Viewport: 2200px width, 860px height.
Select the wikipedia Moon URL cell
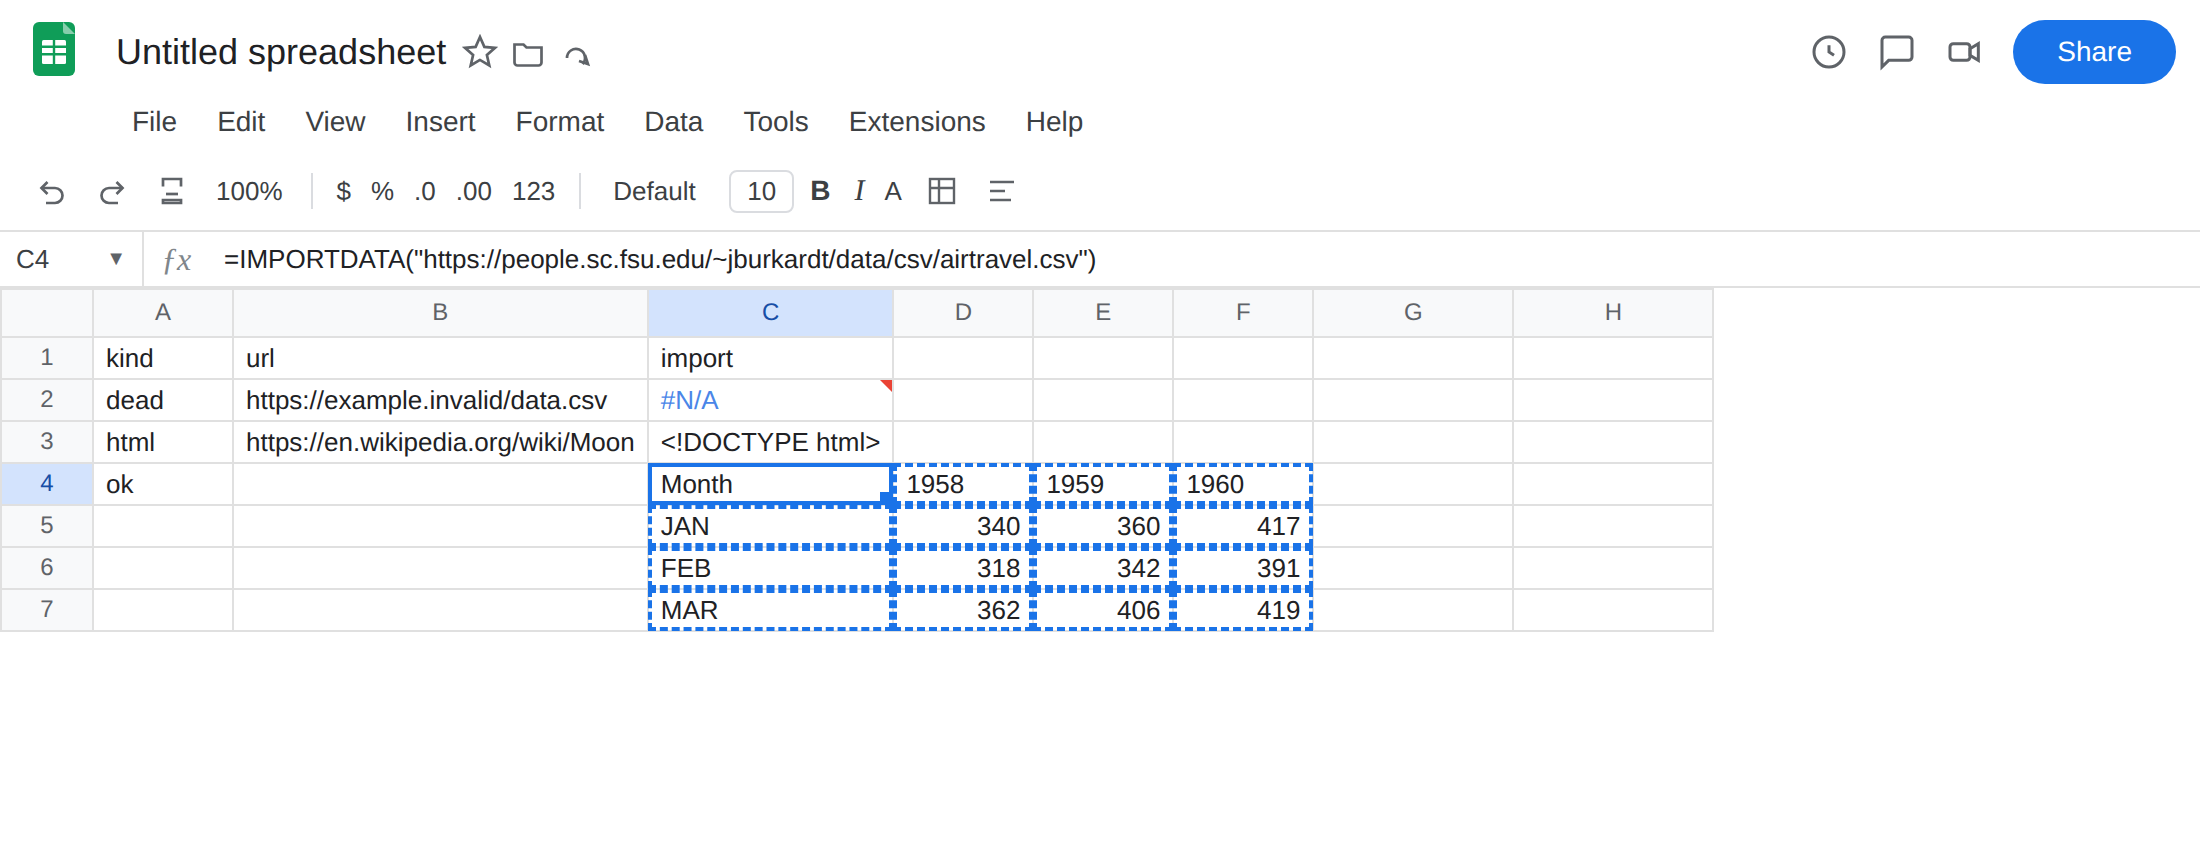pos(440,442)
